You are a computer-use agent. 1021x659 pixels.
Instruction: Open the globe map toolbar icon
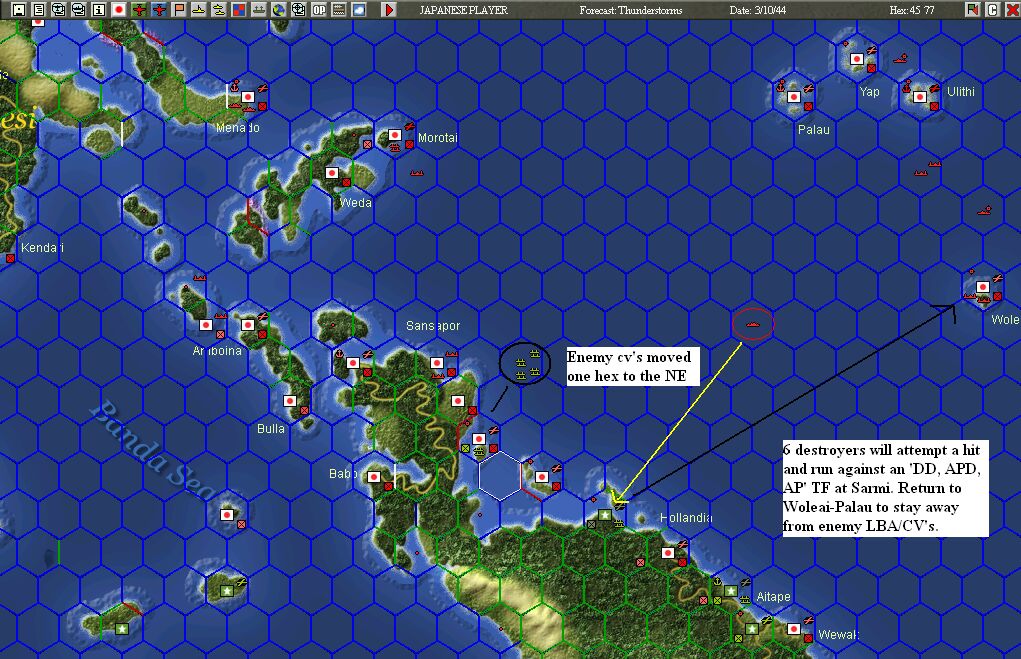(279, 10)
